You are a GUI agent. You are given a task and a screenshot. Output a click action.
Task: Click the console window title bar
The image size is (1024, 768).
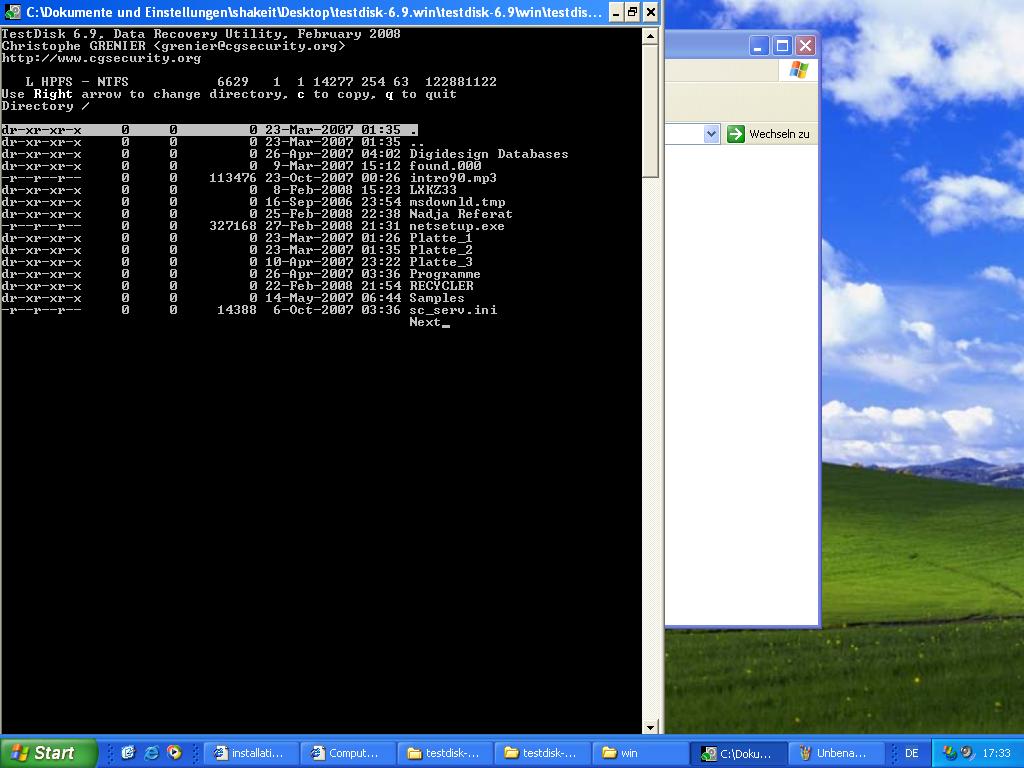[313, 12]
